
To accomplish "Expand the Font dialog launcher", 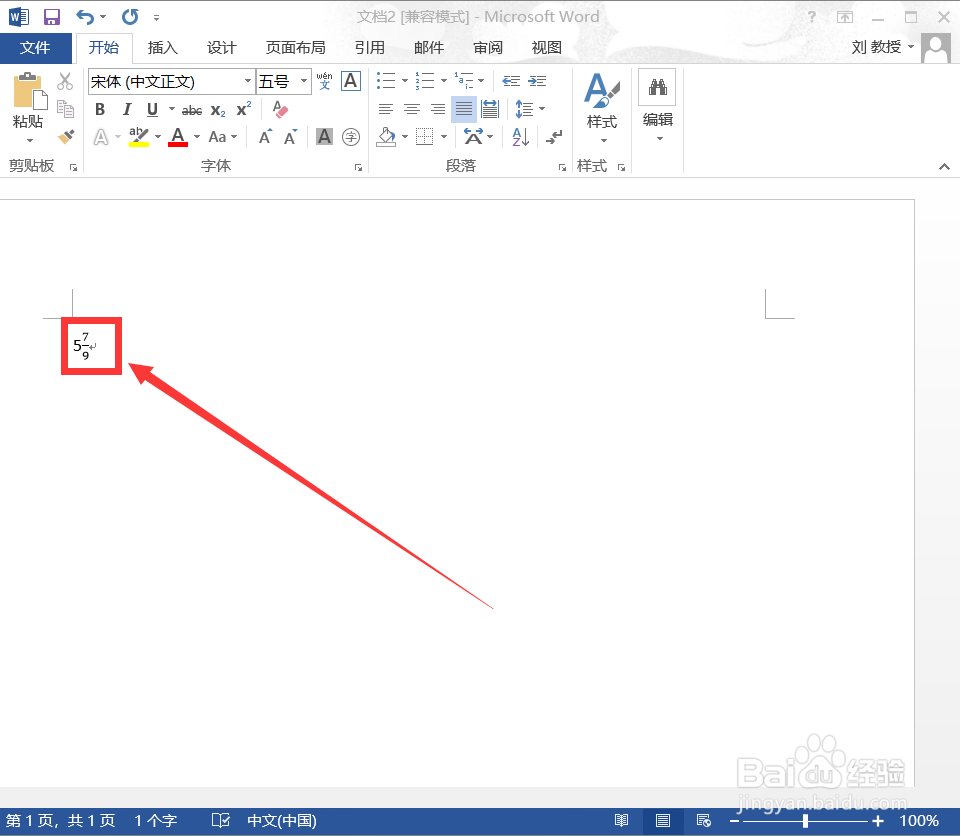I will [x=358, y=167].
